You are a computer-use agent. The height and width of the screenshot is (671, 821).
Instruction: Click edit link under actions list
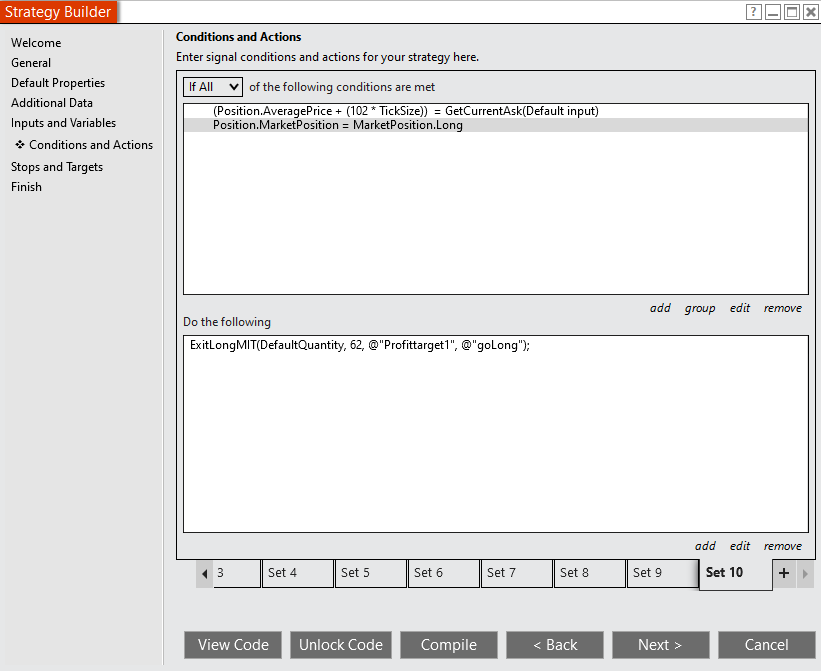click(x=740, y=546)
